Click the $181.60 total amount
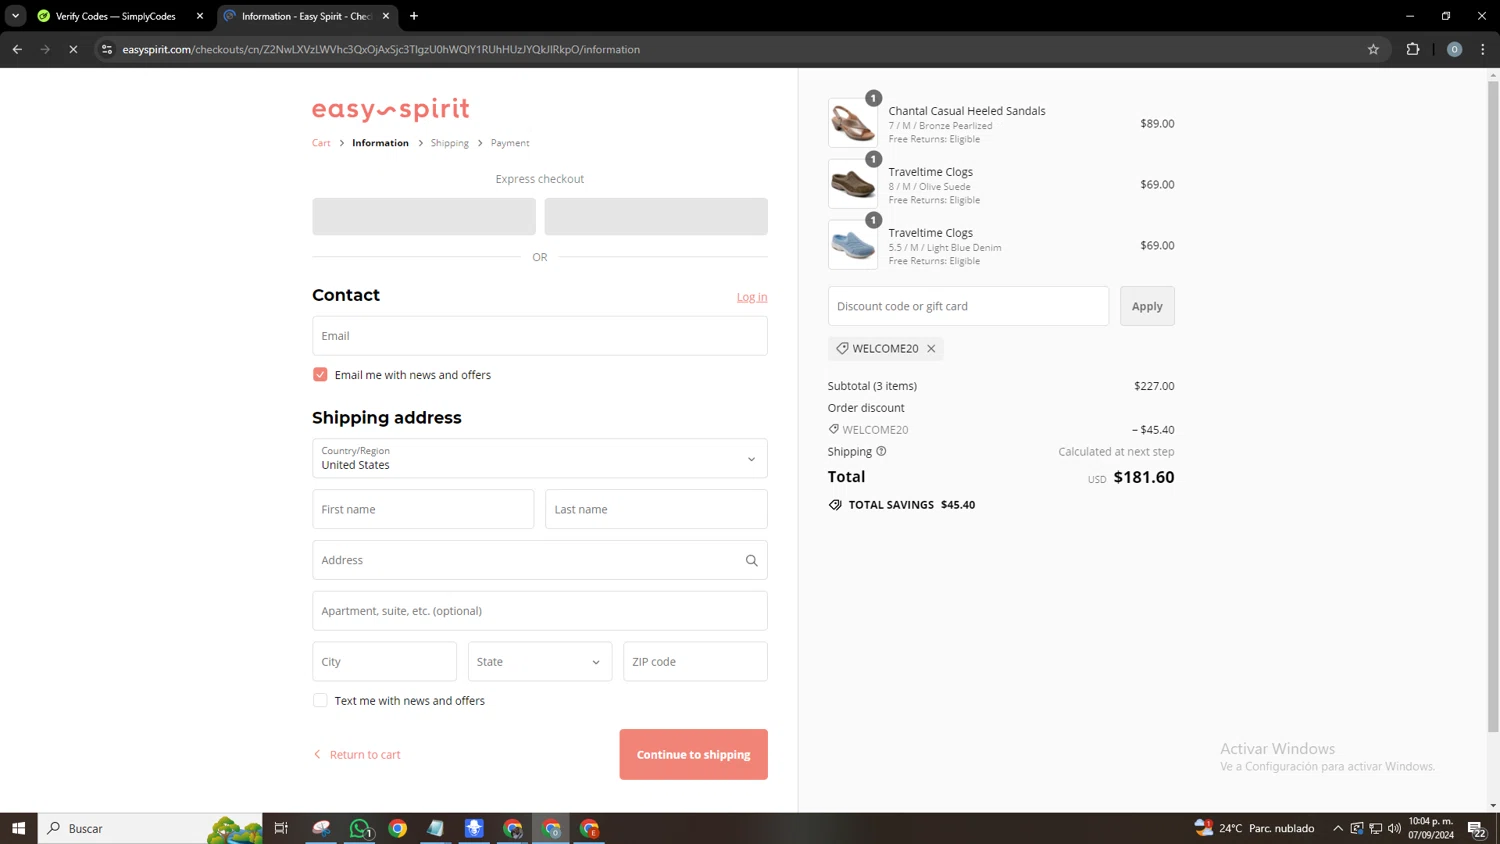This screenshot has height=844, width=1500. 1144,477
